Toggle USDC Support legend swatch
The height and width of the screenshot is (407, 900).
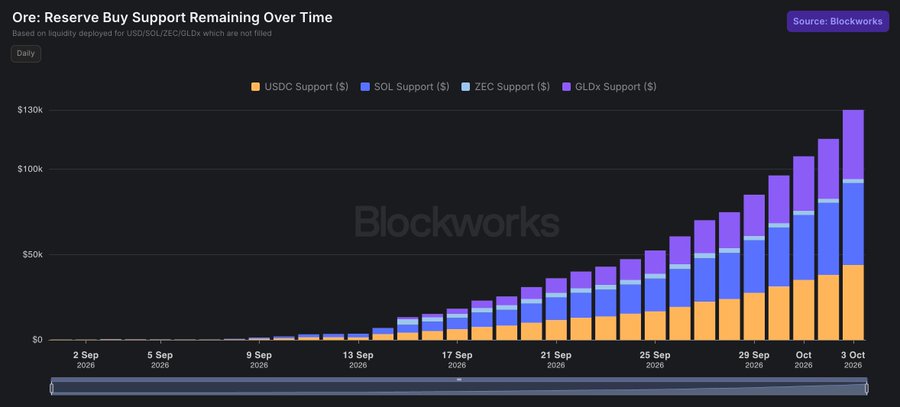[255, 87]
